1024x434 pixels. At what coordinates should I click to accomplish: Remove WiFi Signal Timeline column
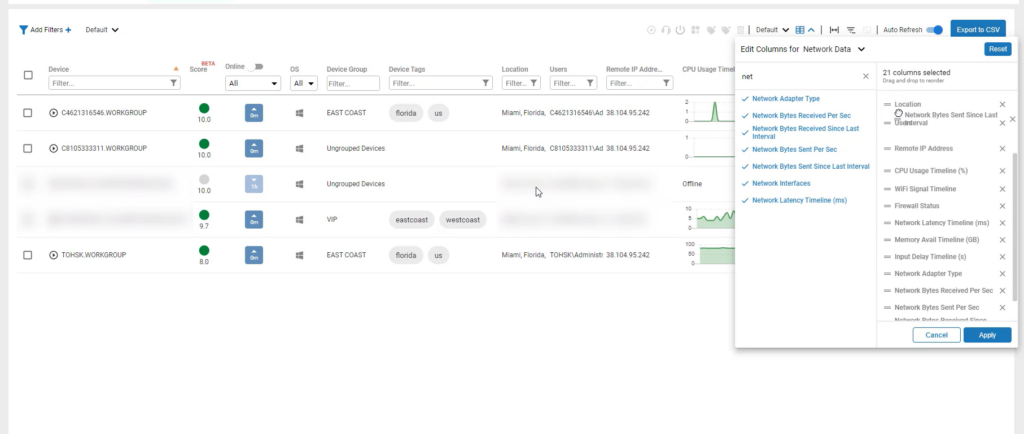(x=1002, y=189)
